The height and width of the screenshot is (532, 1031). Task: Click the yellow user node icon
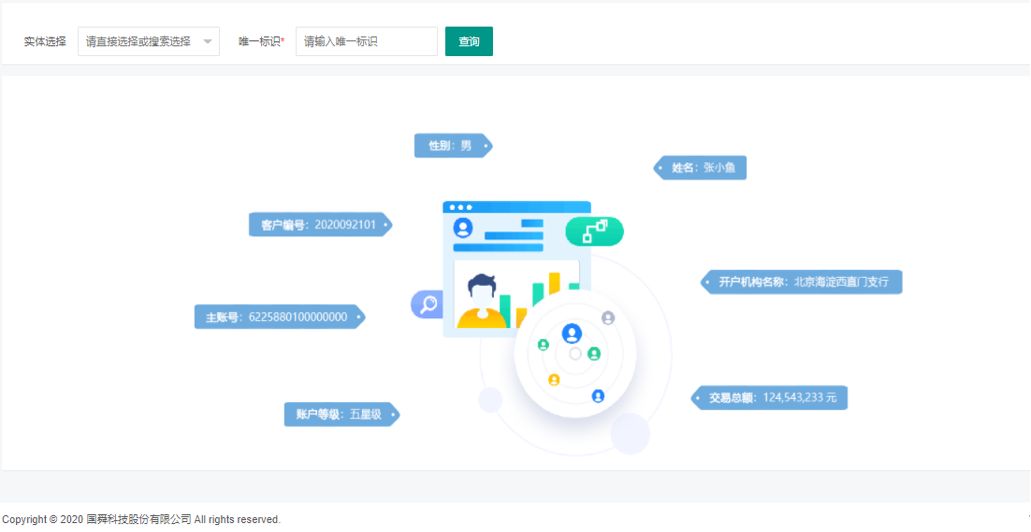point(554,379)
